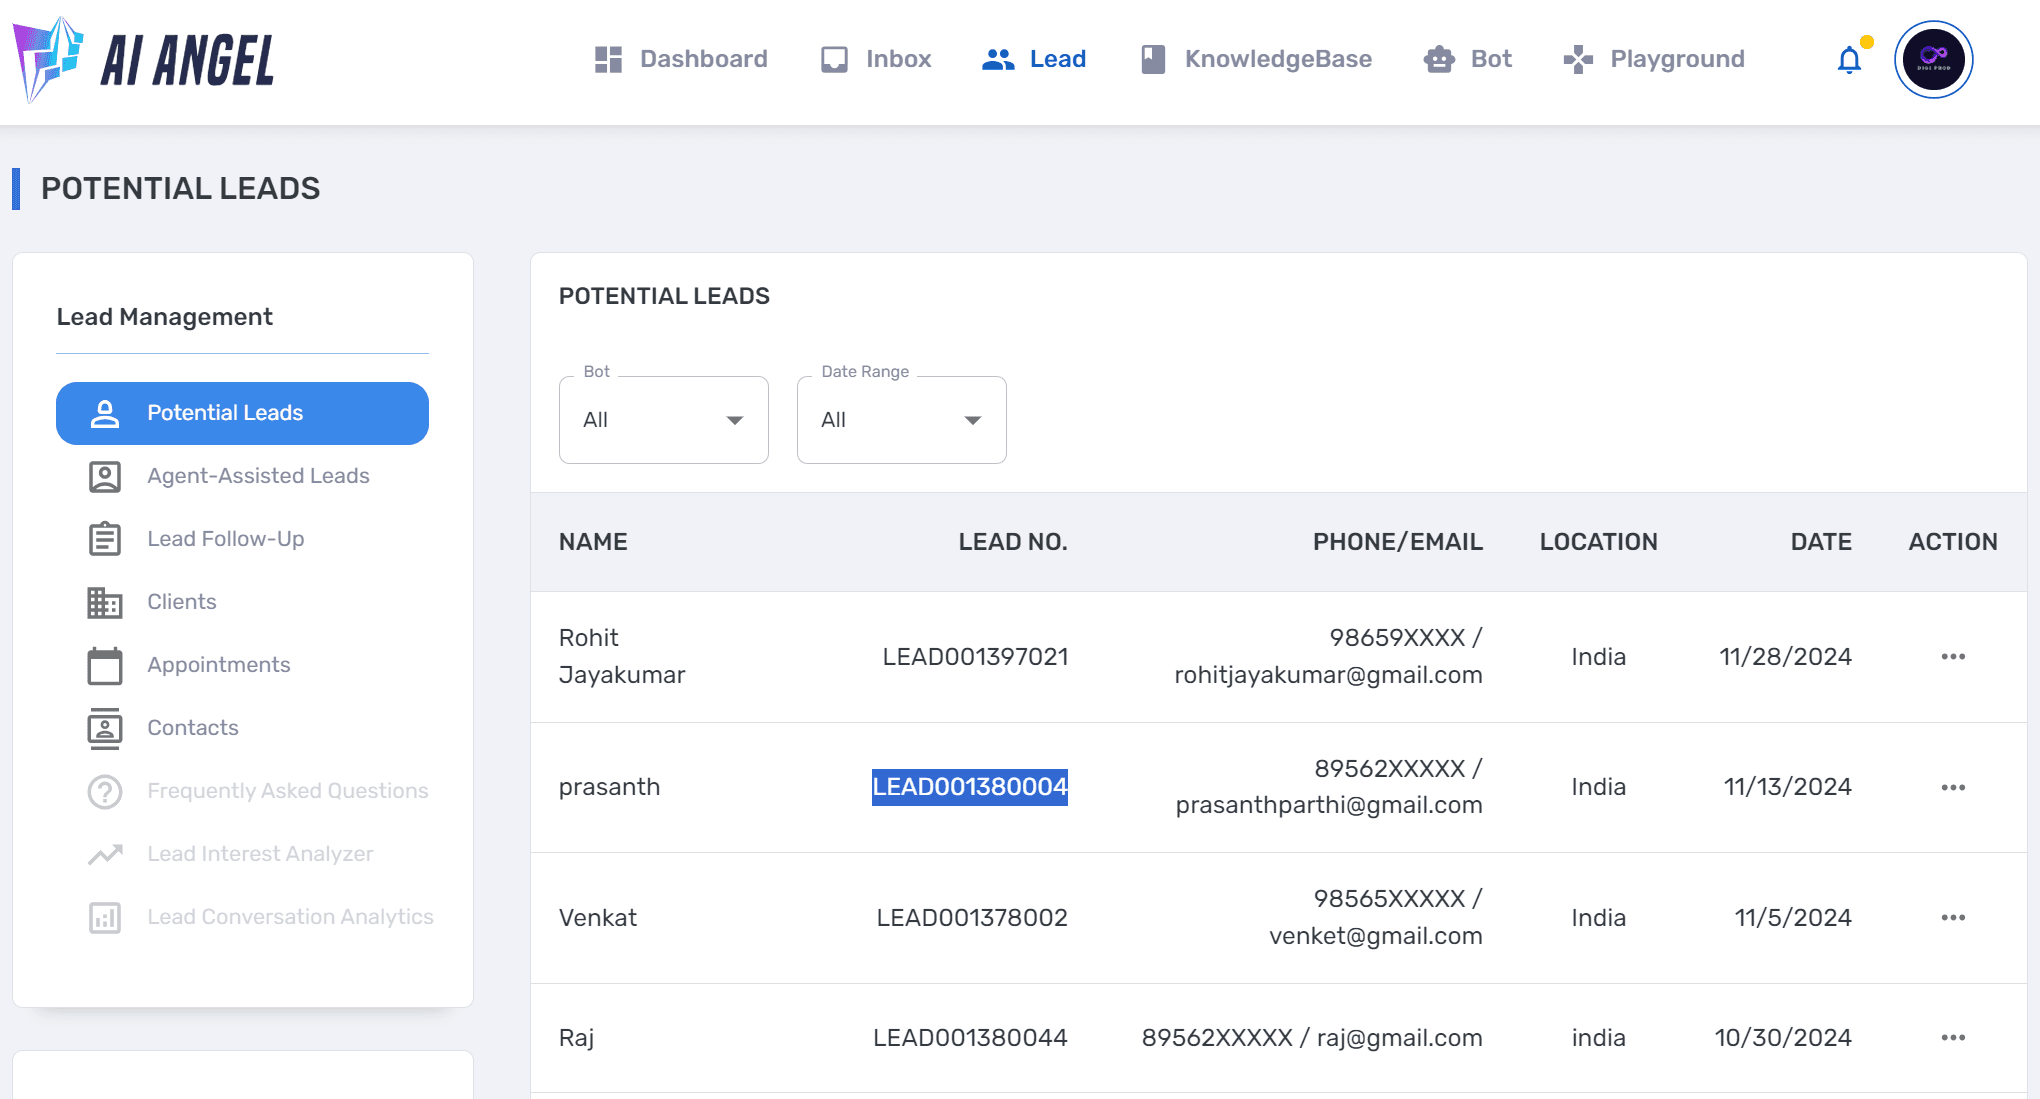Select the Bot icon in the top menu
2040x1099 pixels.
(1438, 59)
